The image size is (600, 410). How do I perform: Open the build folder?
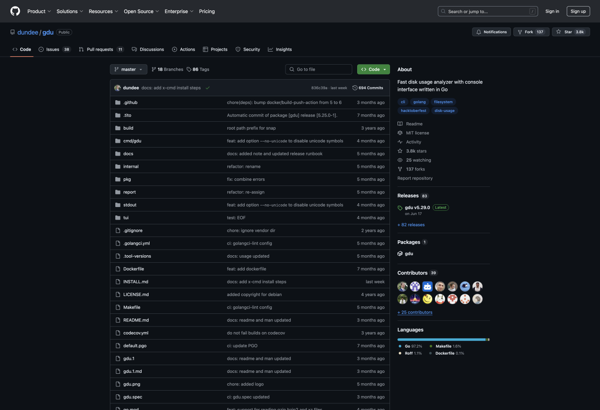coord(128,128)
